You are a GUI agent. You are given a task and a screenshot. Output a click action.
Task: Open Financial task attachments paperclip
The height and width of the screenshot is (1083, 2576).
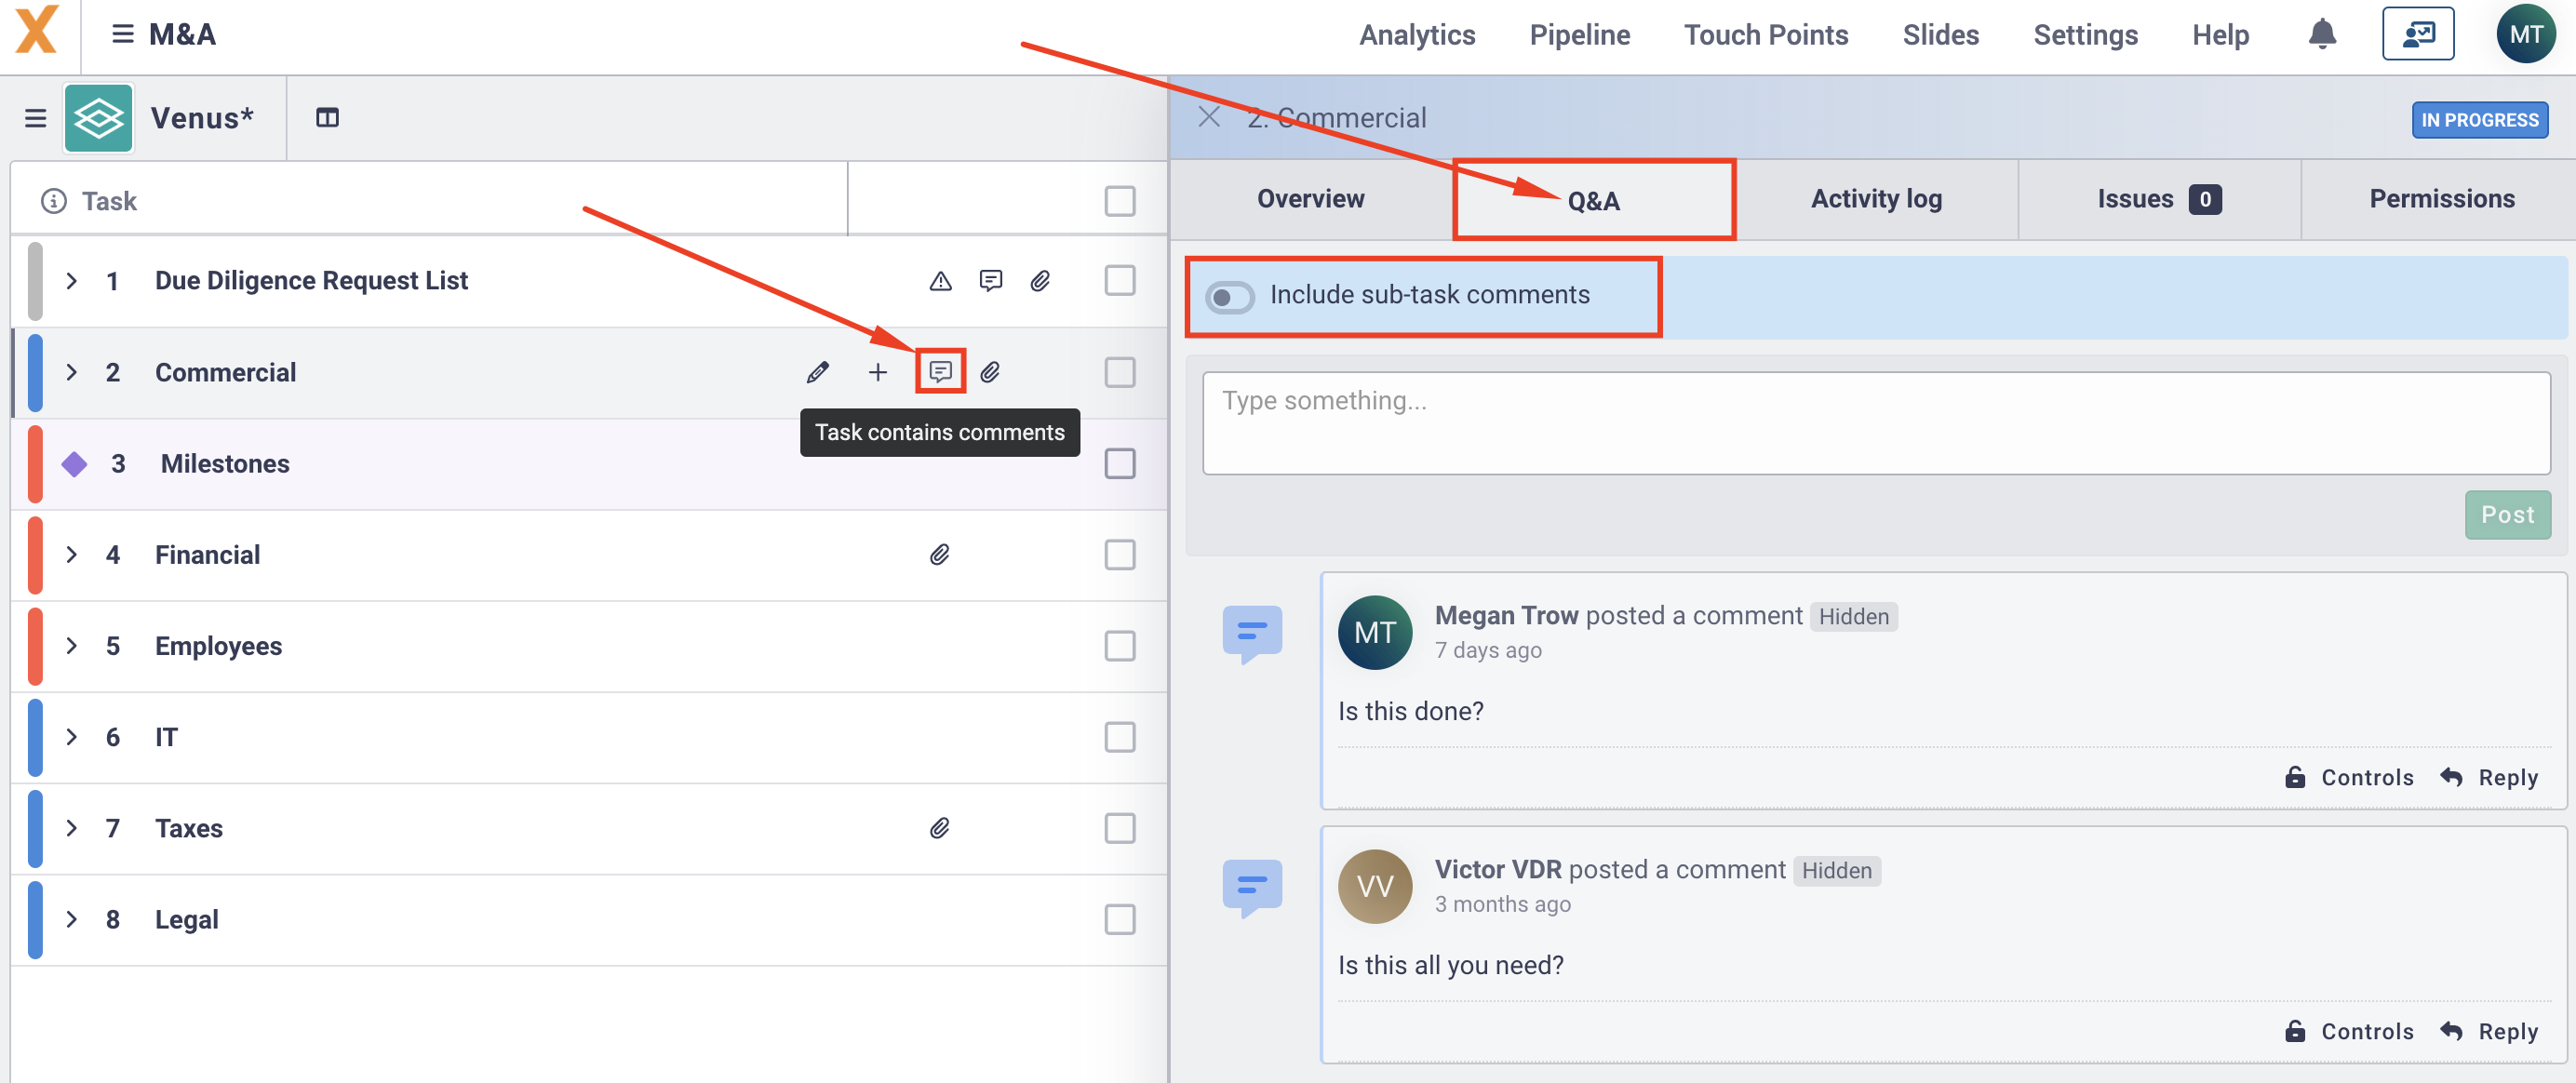(939, 554)
